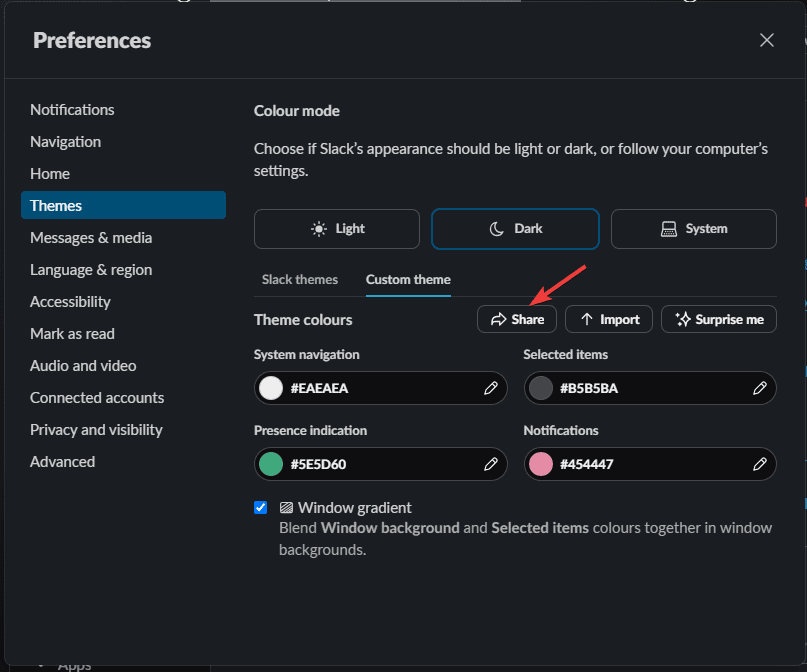
Task: Click pencil icon for Notifications colour
Action: 760,464
